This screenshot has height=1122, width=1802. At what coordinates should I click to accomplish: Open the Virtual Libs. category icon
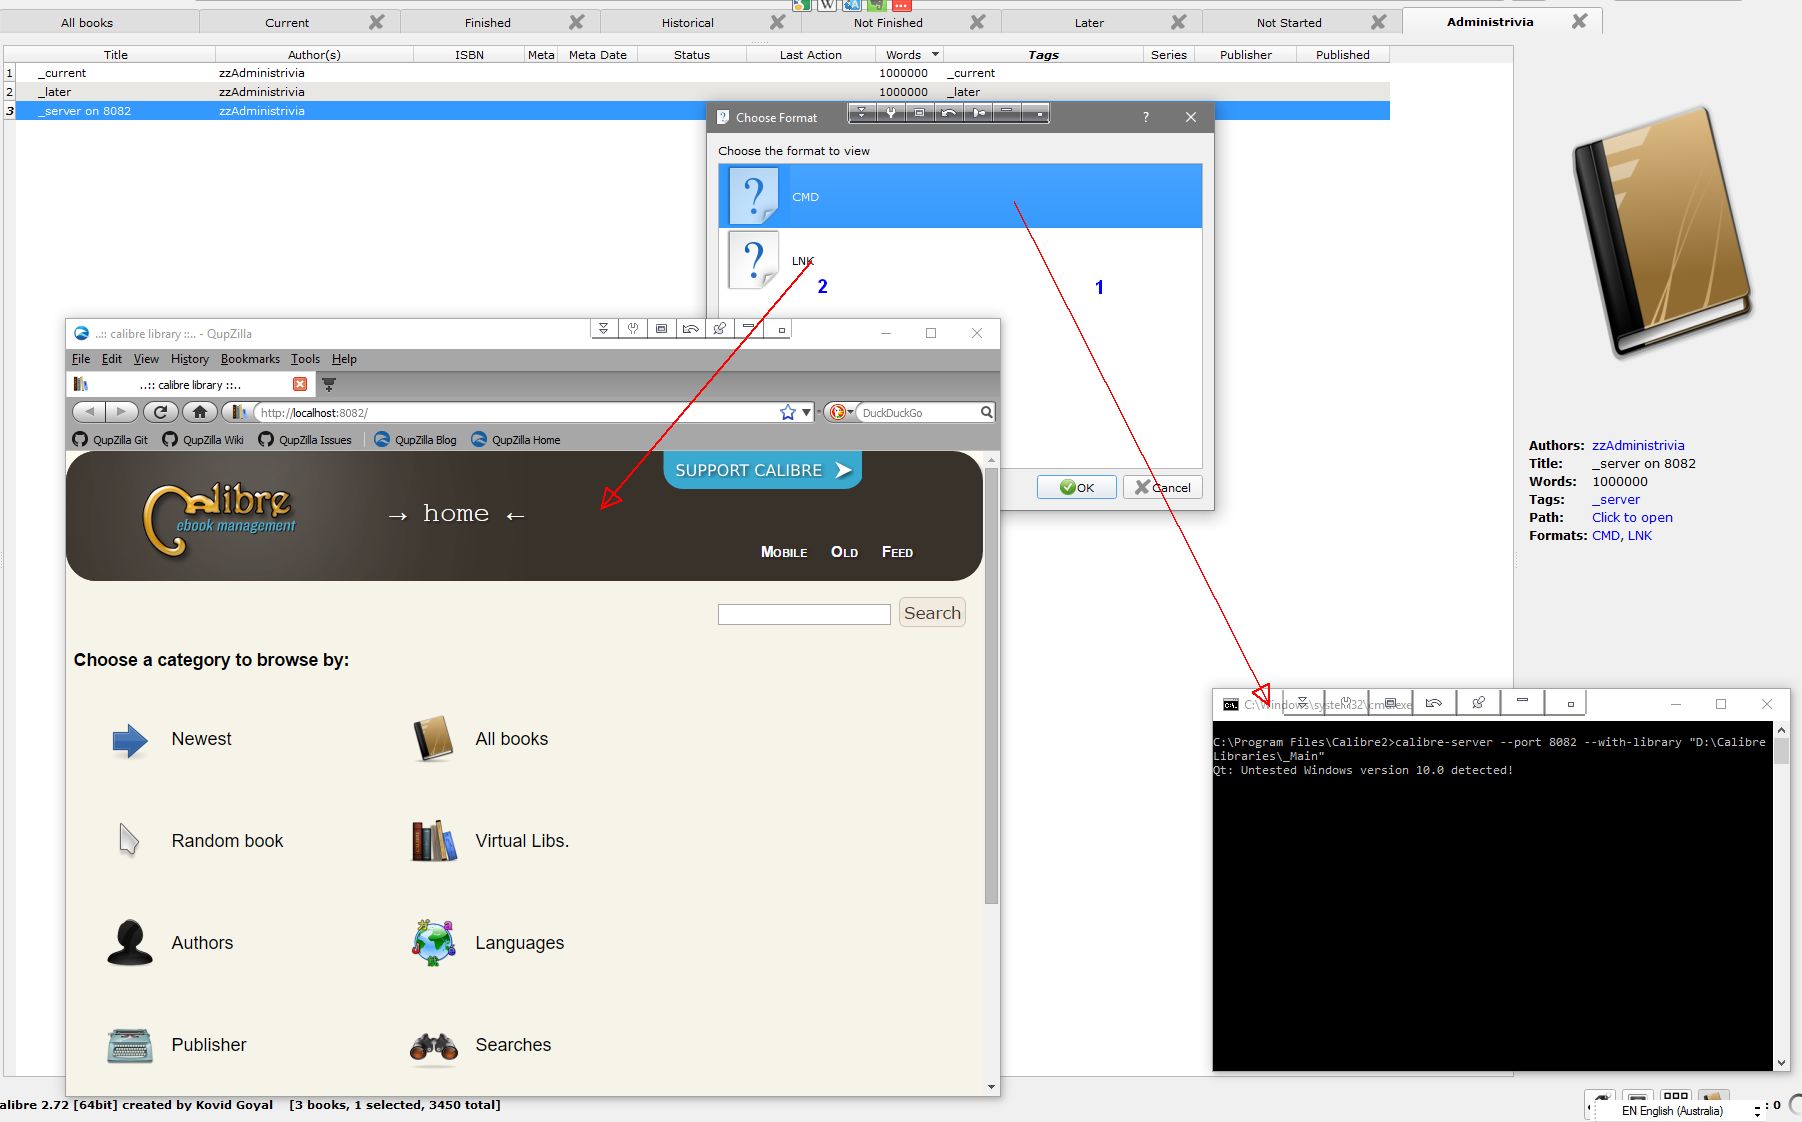(x=434, y=841)
